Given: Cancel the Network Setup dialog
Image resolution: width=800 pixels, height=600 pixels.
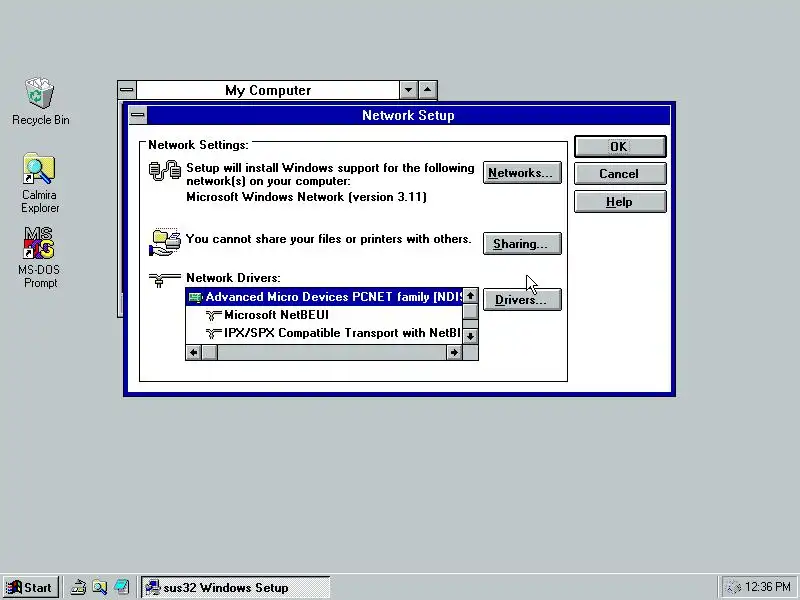Looking at the screenshot, I should tap(620, 174).
